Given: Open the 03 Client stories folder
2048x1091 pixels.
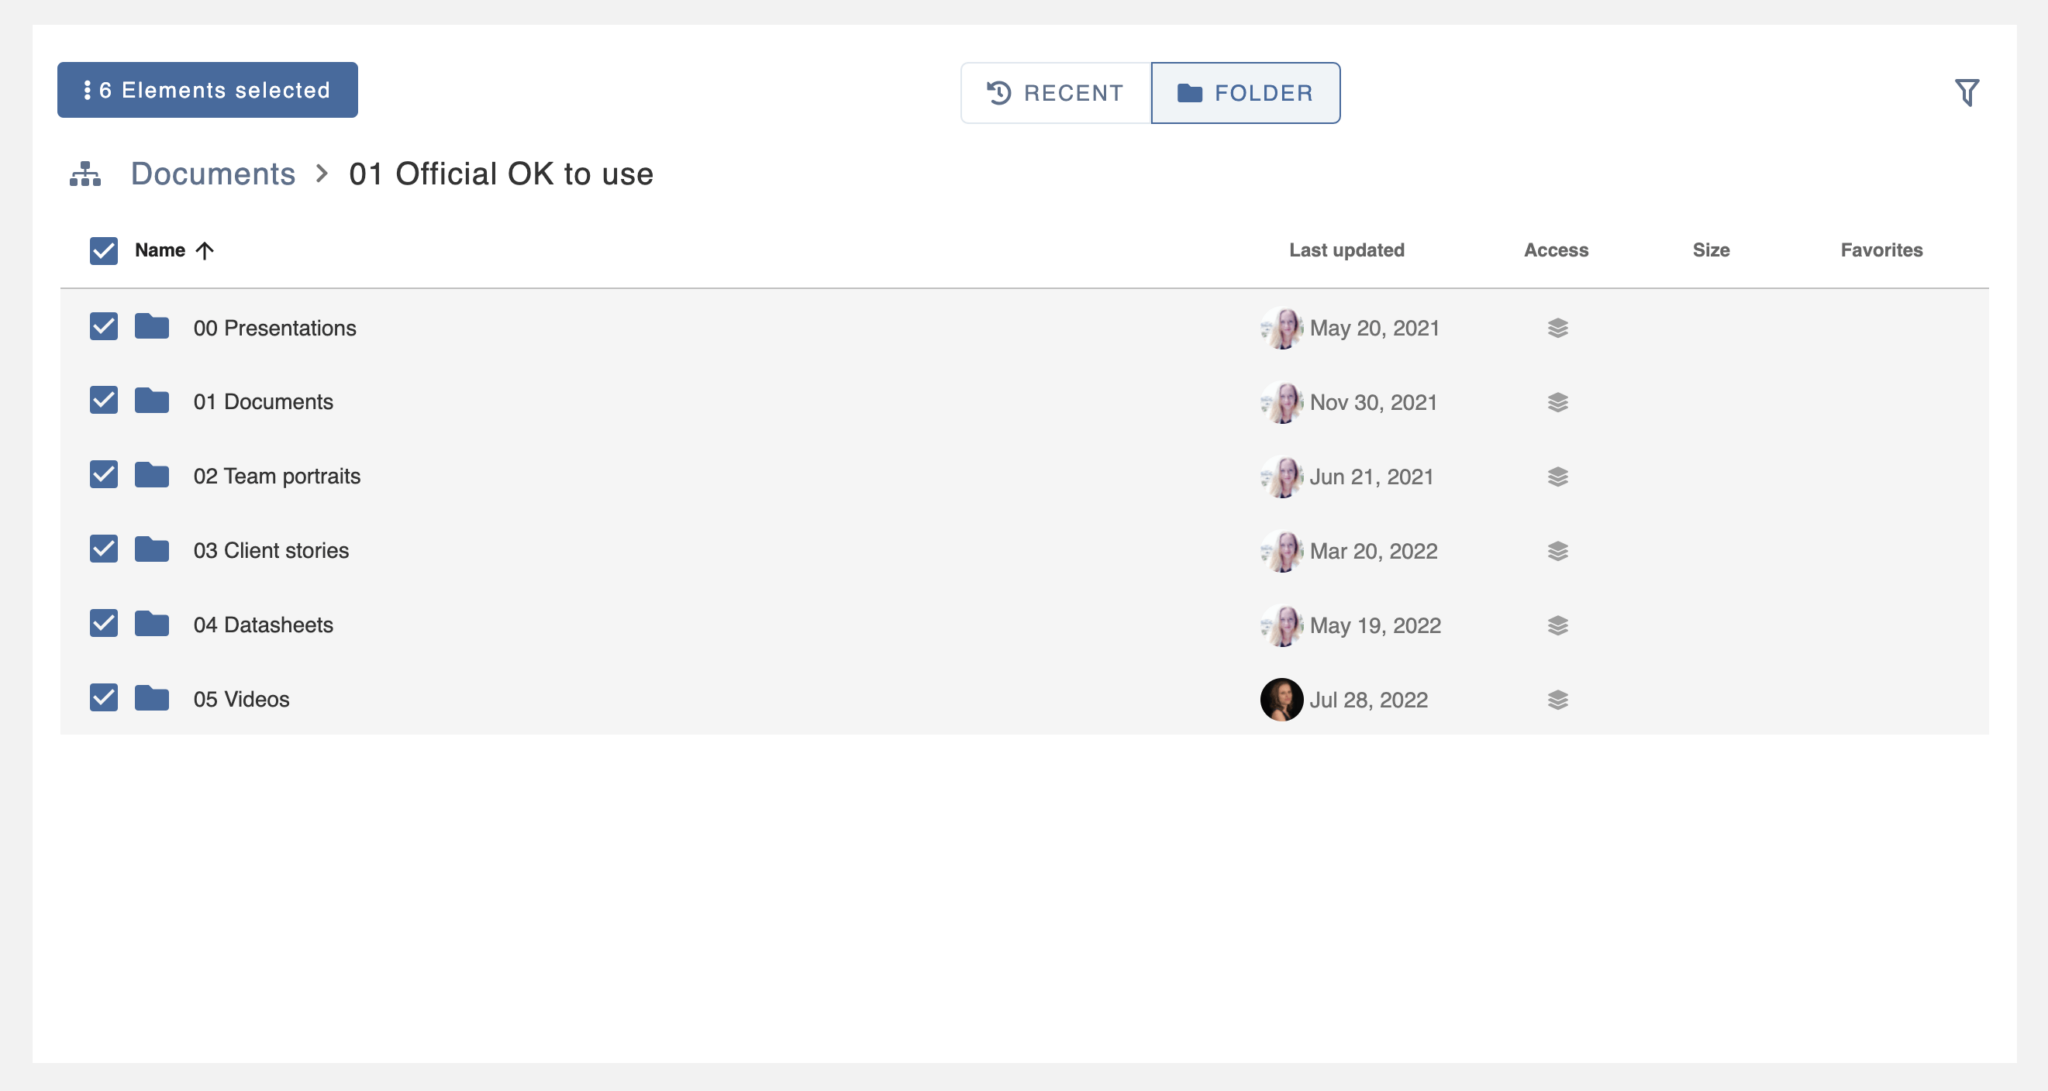Looking at the screenshot, I should click(x=272, y=549).
